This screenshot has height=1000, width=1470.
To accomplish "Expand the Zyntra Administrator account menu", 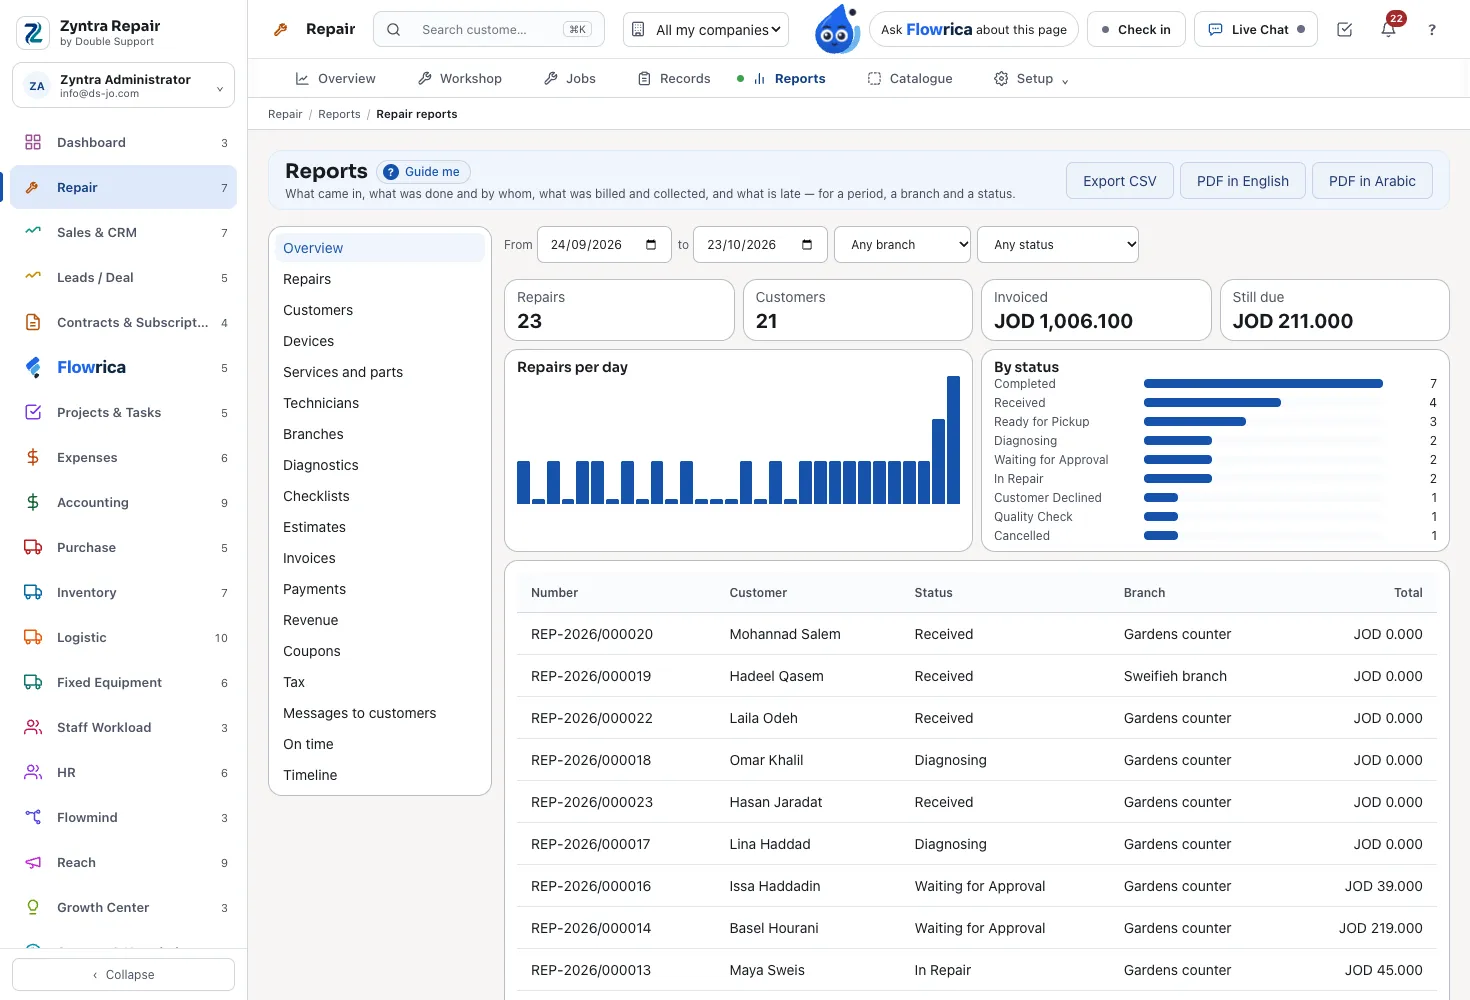I will coord(123,86).
